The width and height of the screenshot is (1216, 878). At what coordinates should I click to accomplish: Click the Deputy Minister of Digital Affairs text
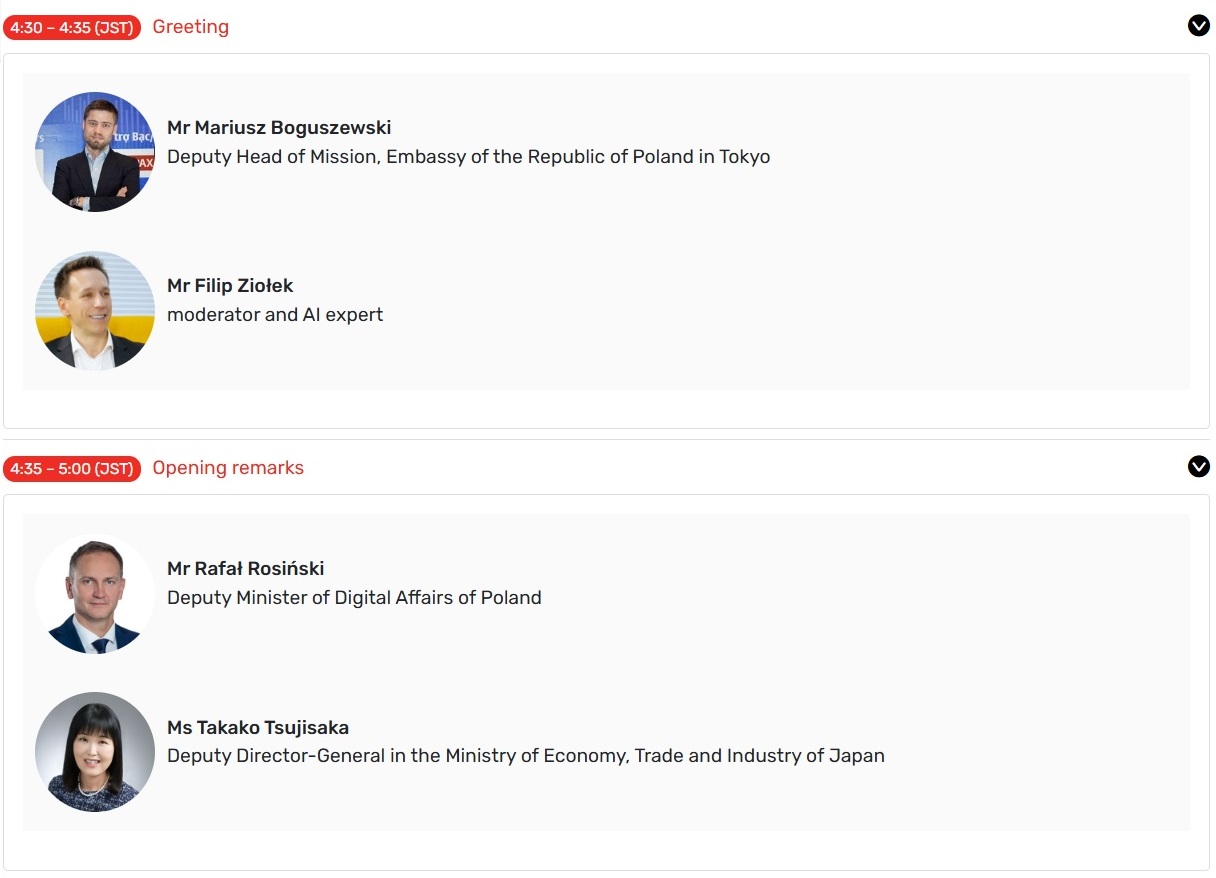[354, 598]
